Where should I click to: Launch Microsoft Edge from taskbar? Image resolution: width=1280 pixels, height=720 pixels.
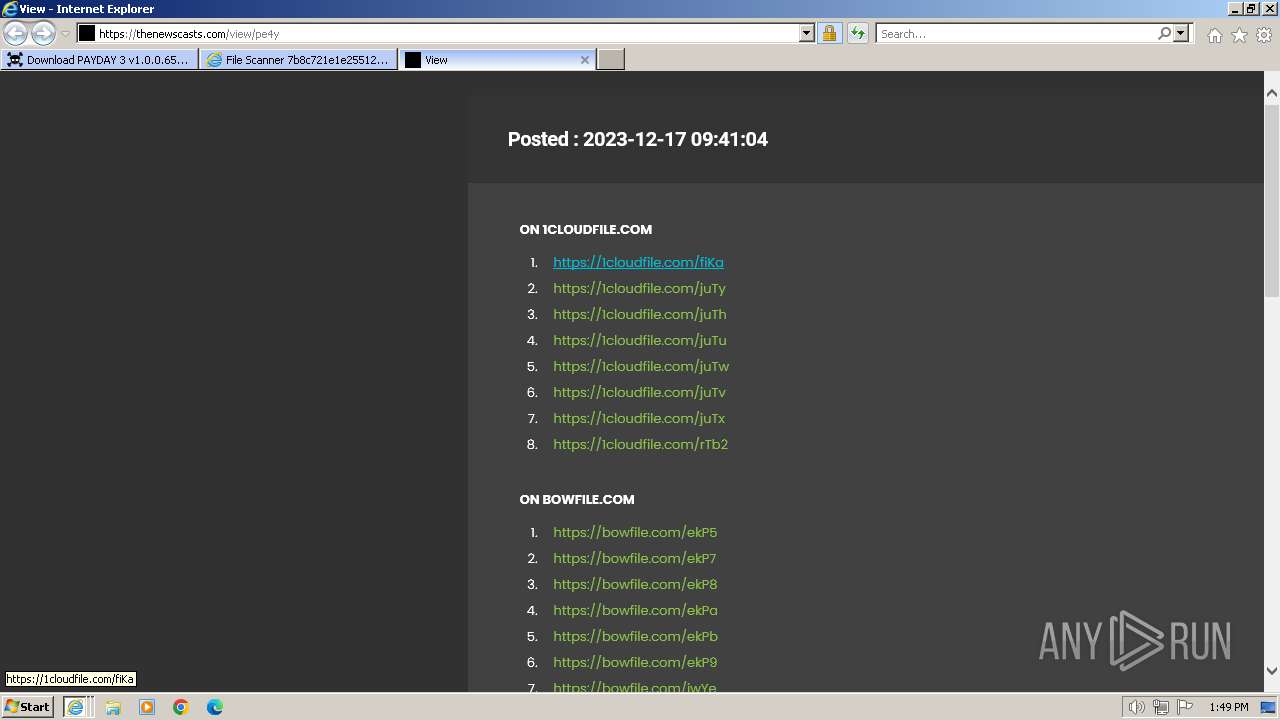(x=215, y=707)
